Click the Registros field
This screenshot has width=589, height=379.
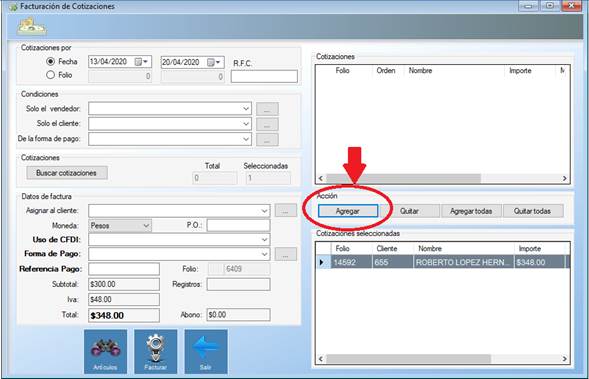coord(238,284)
